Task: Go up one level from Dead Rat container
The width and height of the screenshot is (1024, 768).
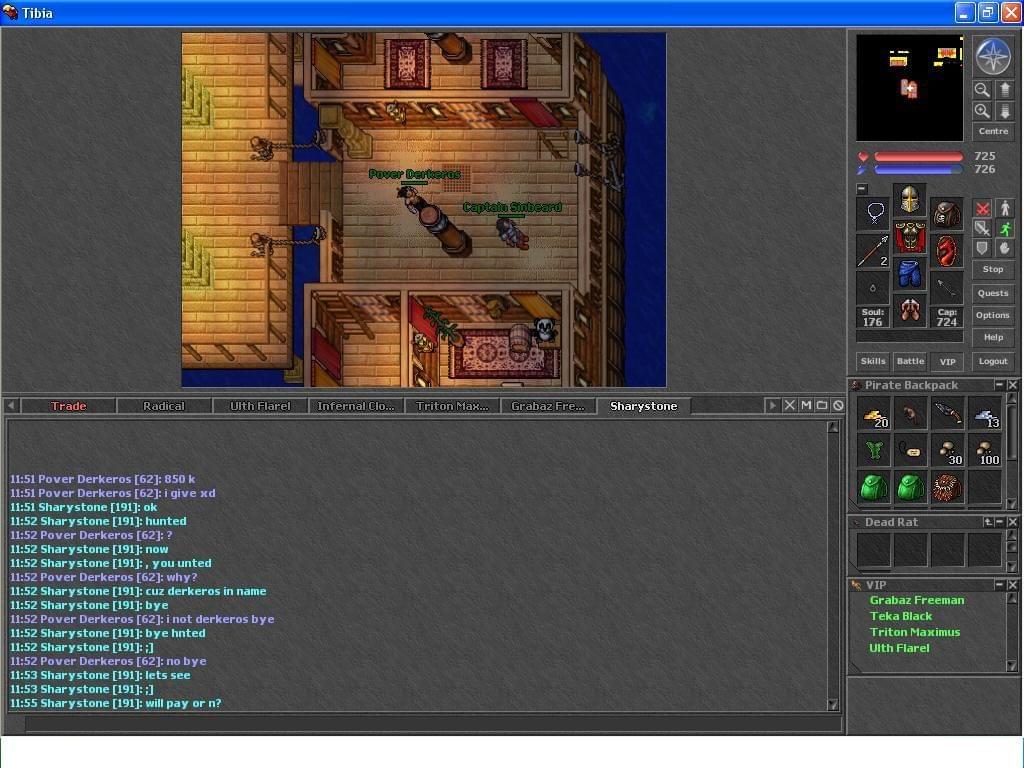Action: pyautogui.click(x=988, y=522)
